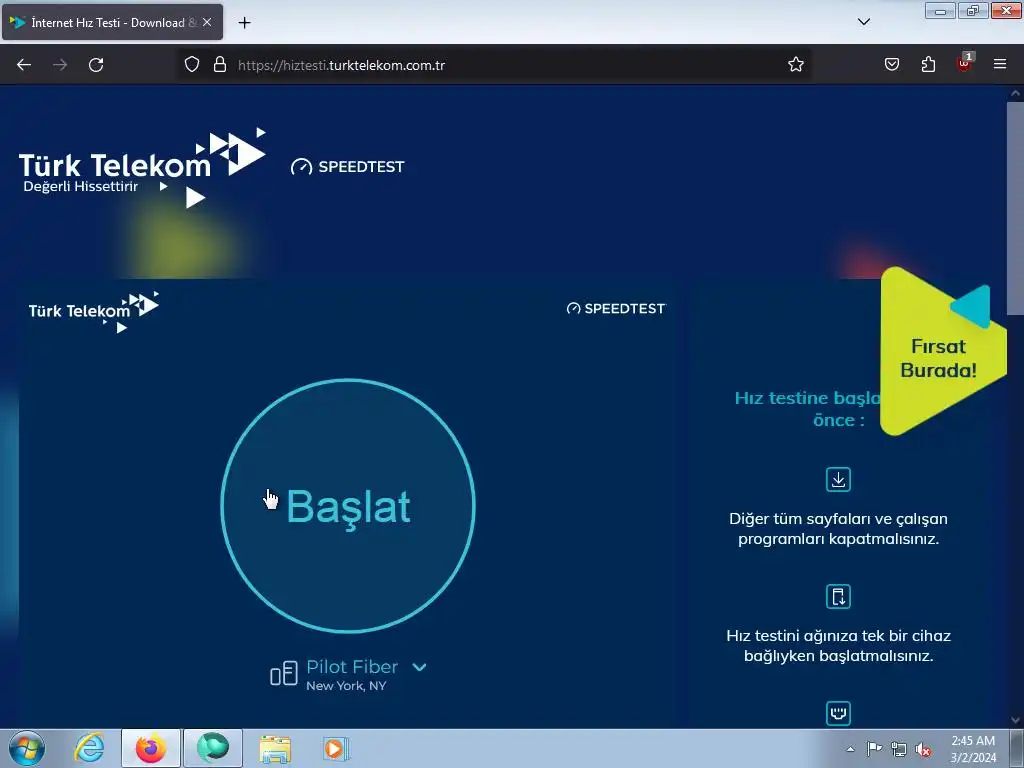Image resolution: width=1024 pixels, height=768 pixels.
Task: Click the browser forward arrow
Action: 60,65
